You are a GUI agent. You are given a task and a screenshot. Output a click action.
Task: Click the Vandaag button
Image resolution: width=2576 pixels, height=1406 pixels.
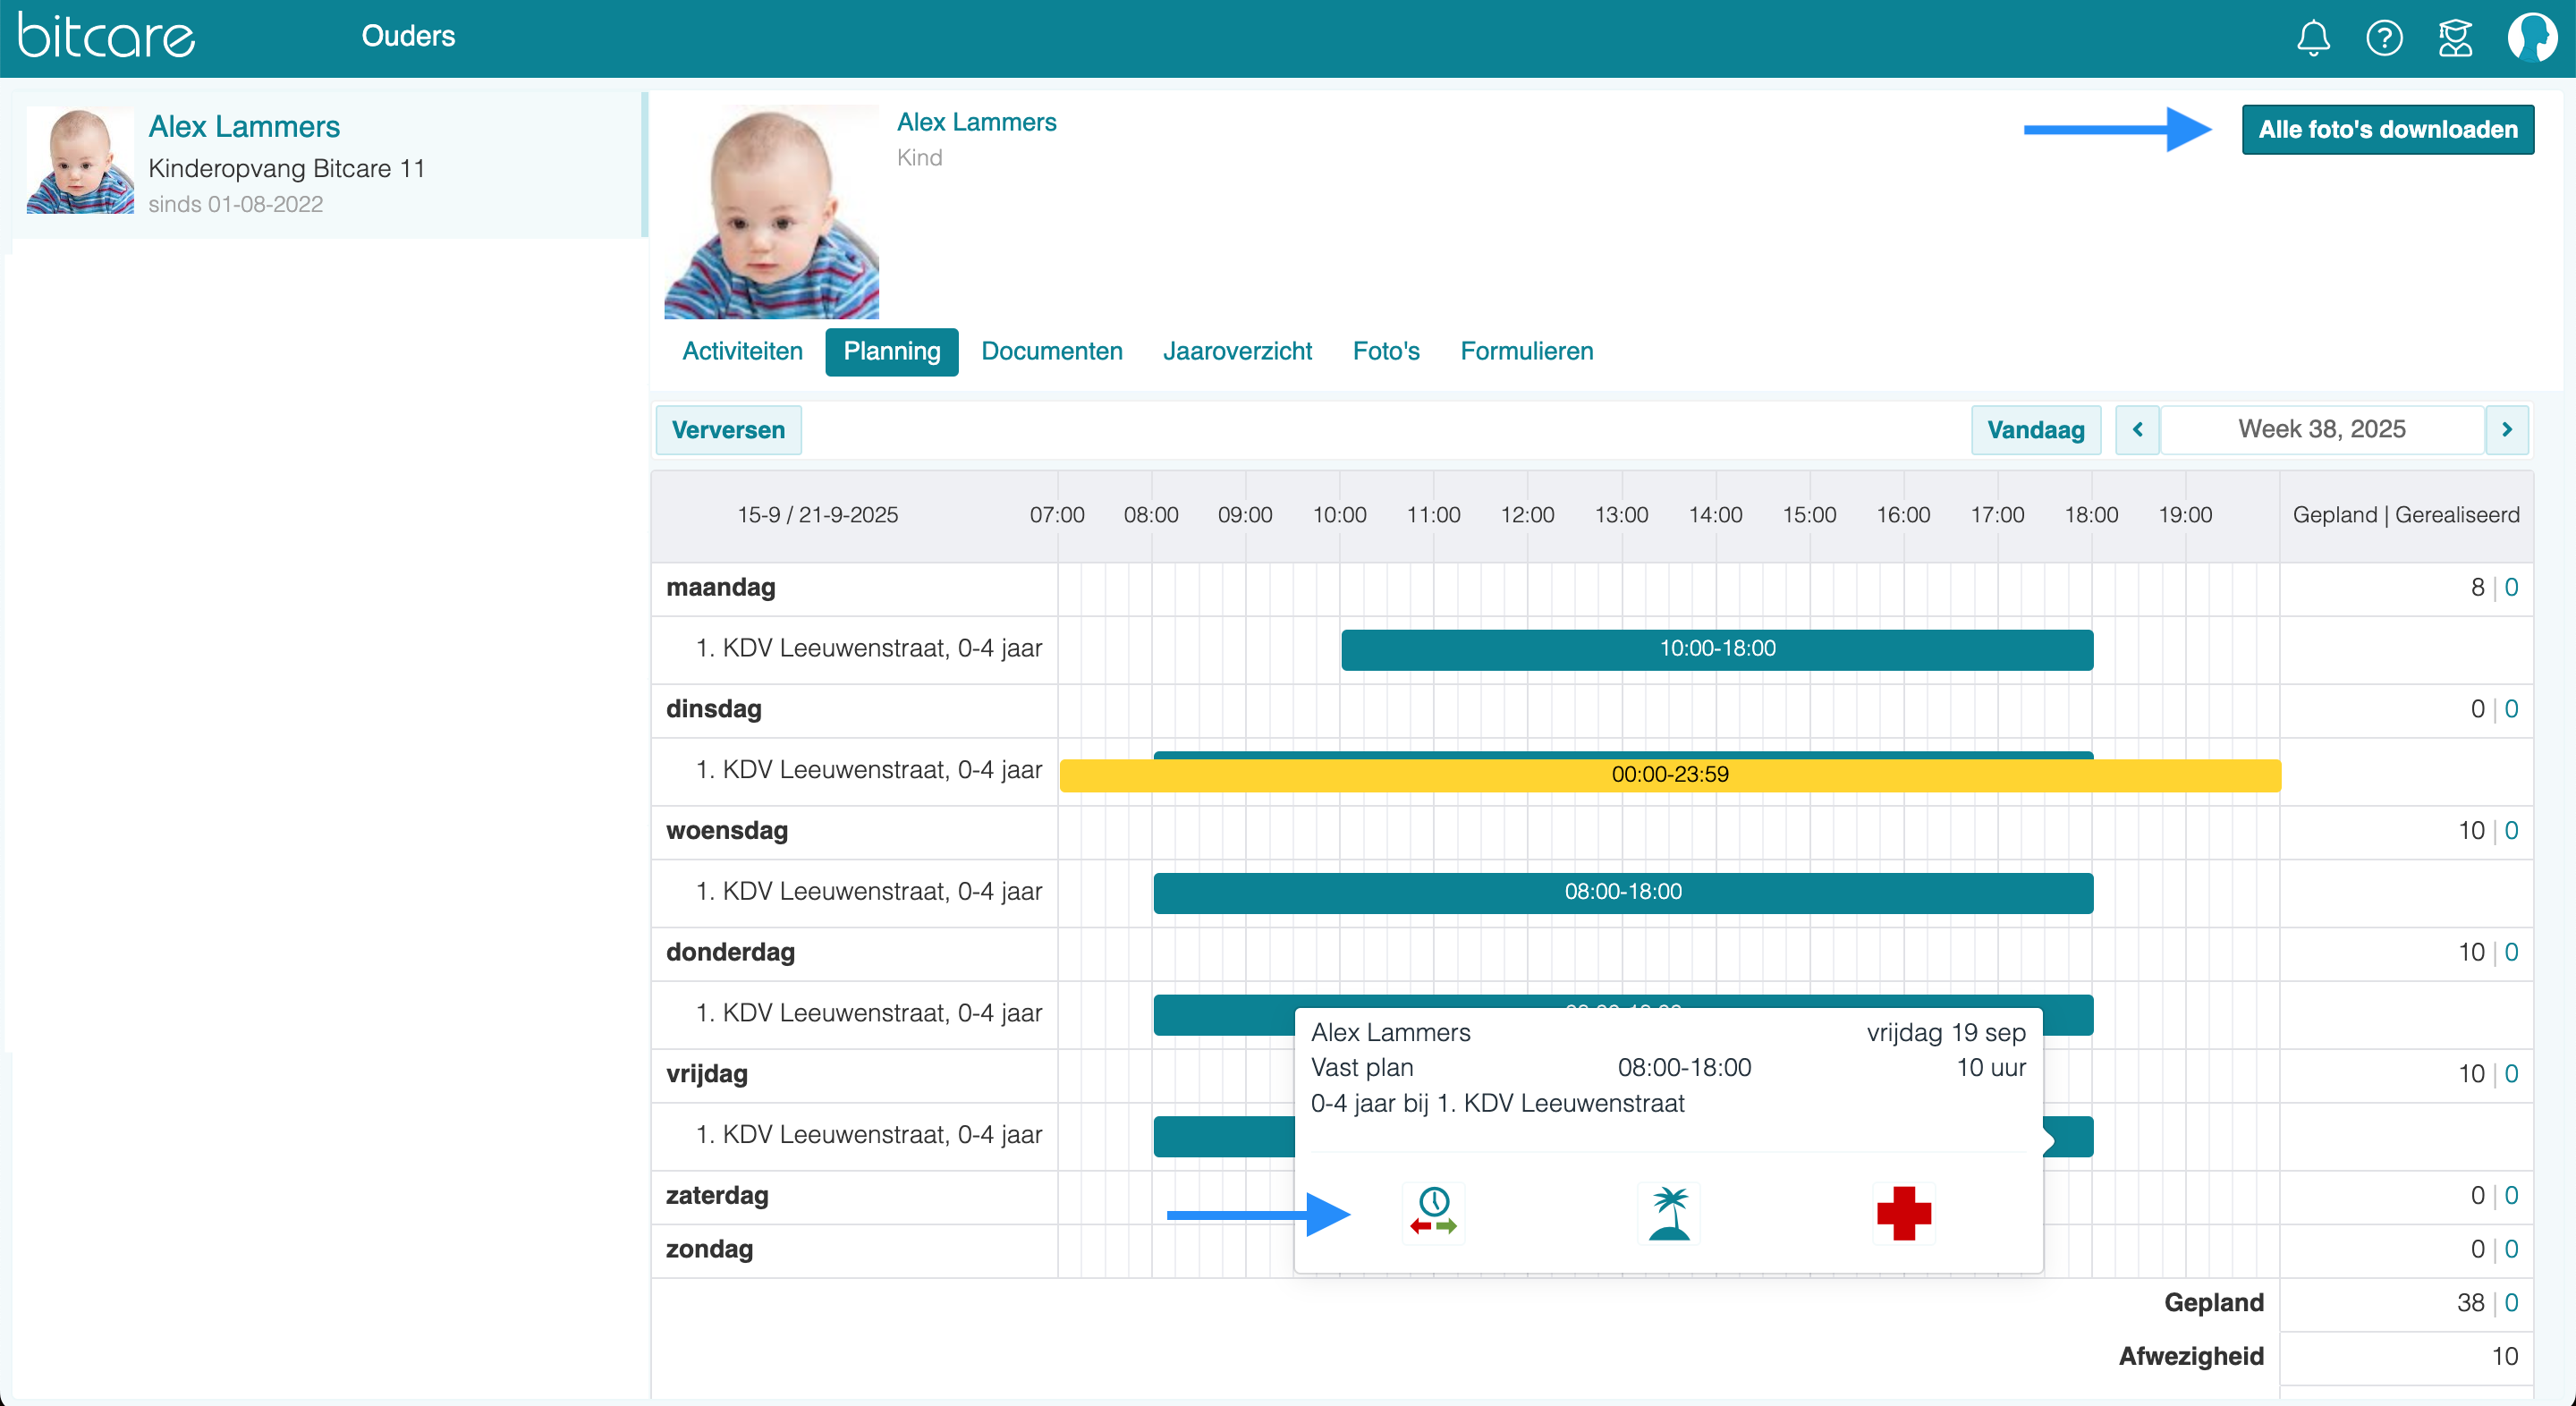pyautogui.click(x=2035, y=430)
